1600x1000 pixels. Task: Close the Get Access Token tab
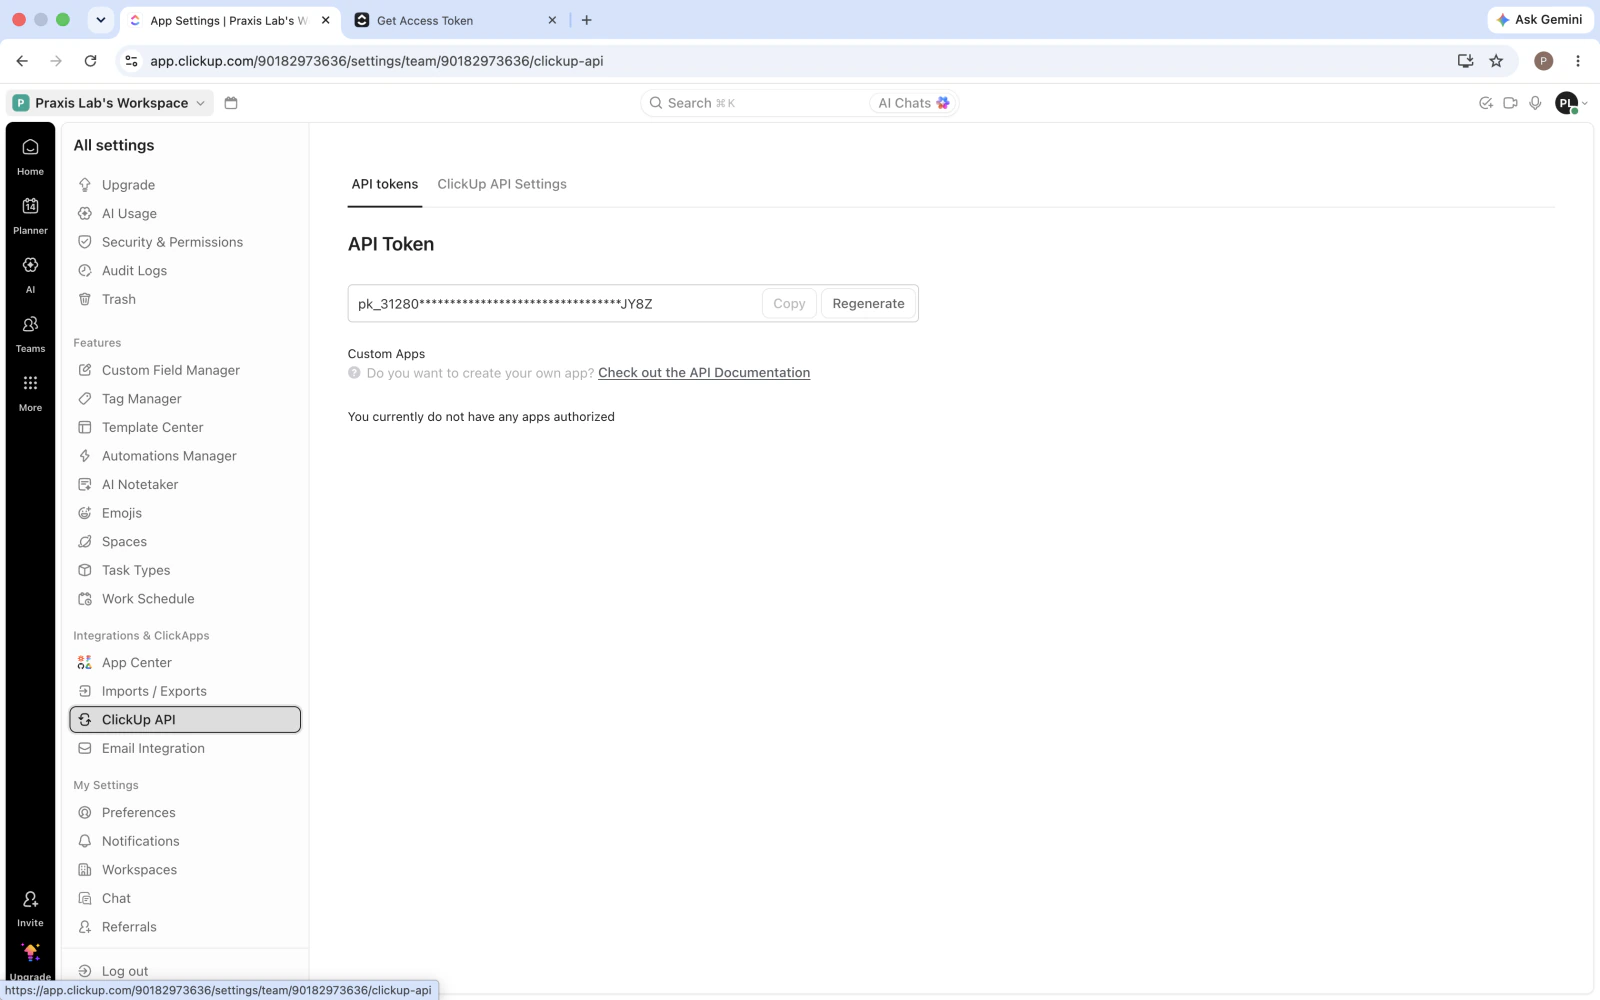(x=552, y=20)
